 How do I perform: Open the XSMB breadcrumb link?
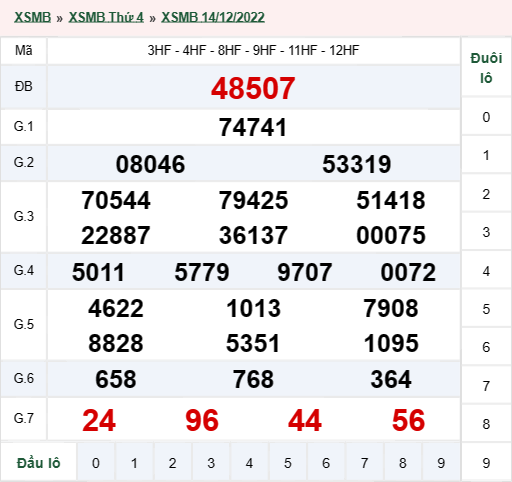[32, 17]
